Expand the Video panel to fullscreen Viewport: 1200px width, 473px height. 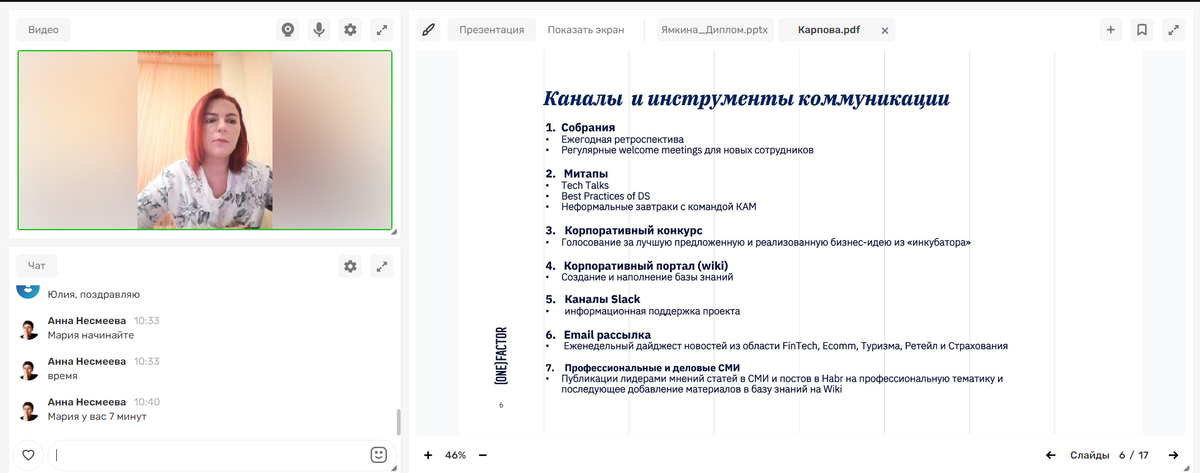tap(381, 30)
